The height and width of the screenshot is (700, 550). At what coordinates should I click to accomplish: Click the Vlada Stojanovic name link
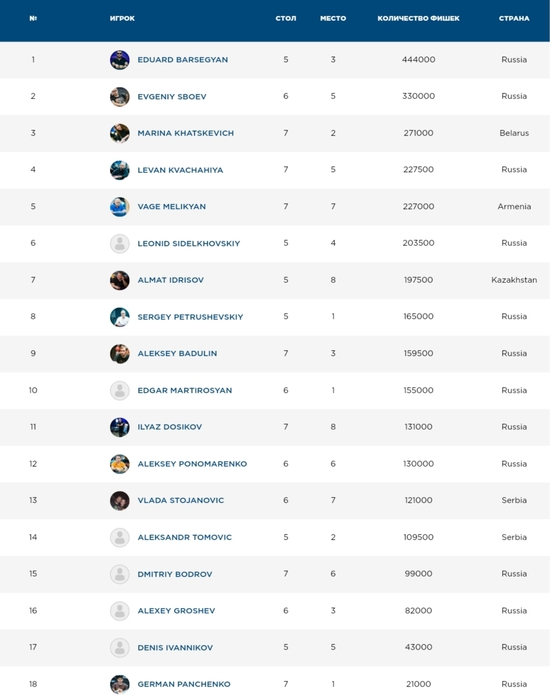point(180,500)
